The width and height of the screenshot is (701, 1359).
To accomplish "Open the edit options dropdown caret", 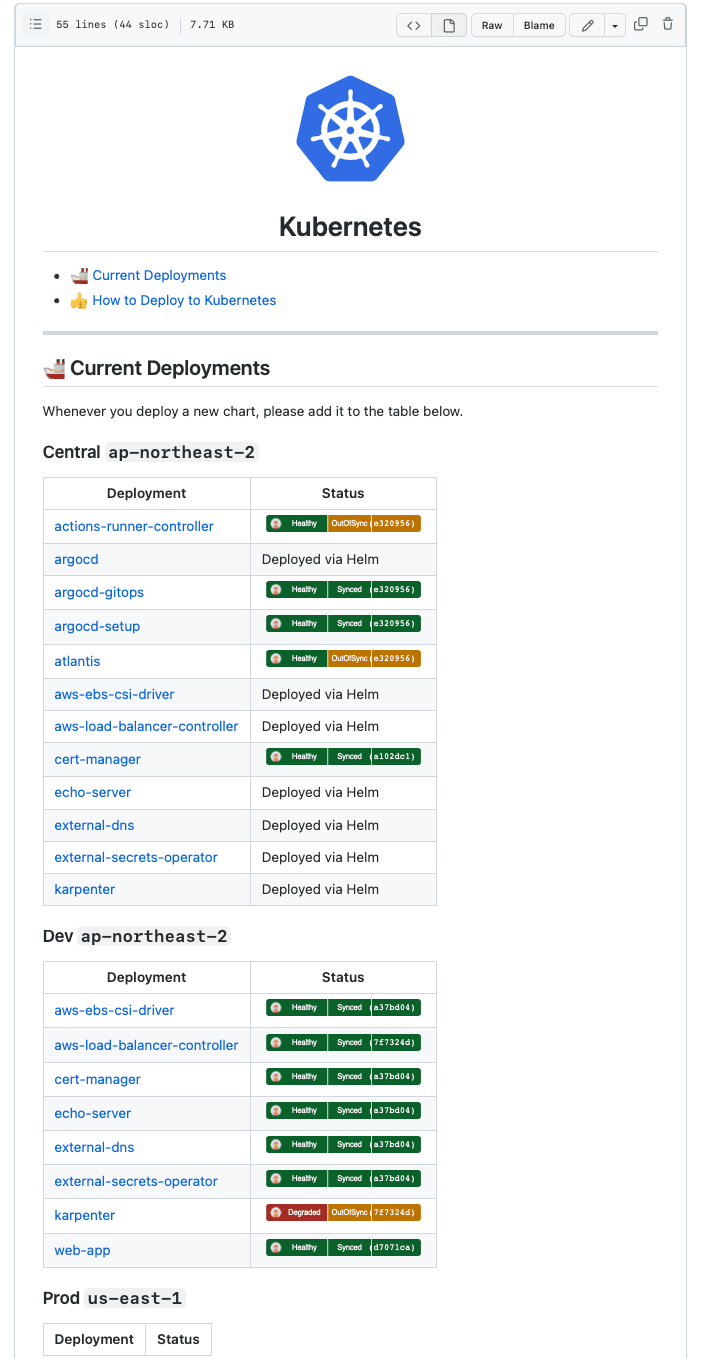I will [613, 25].
